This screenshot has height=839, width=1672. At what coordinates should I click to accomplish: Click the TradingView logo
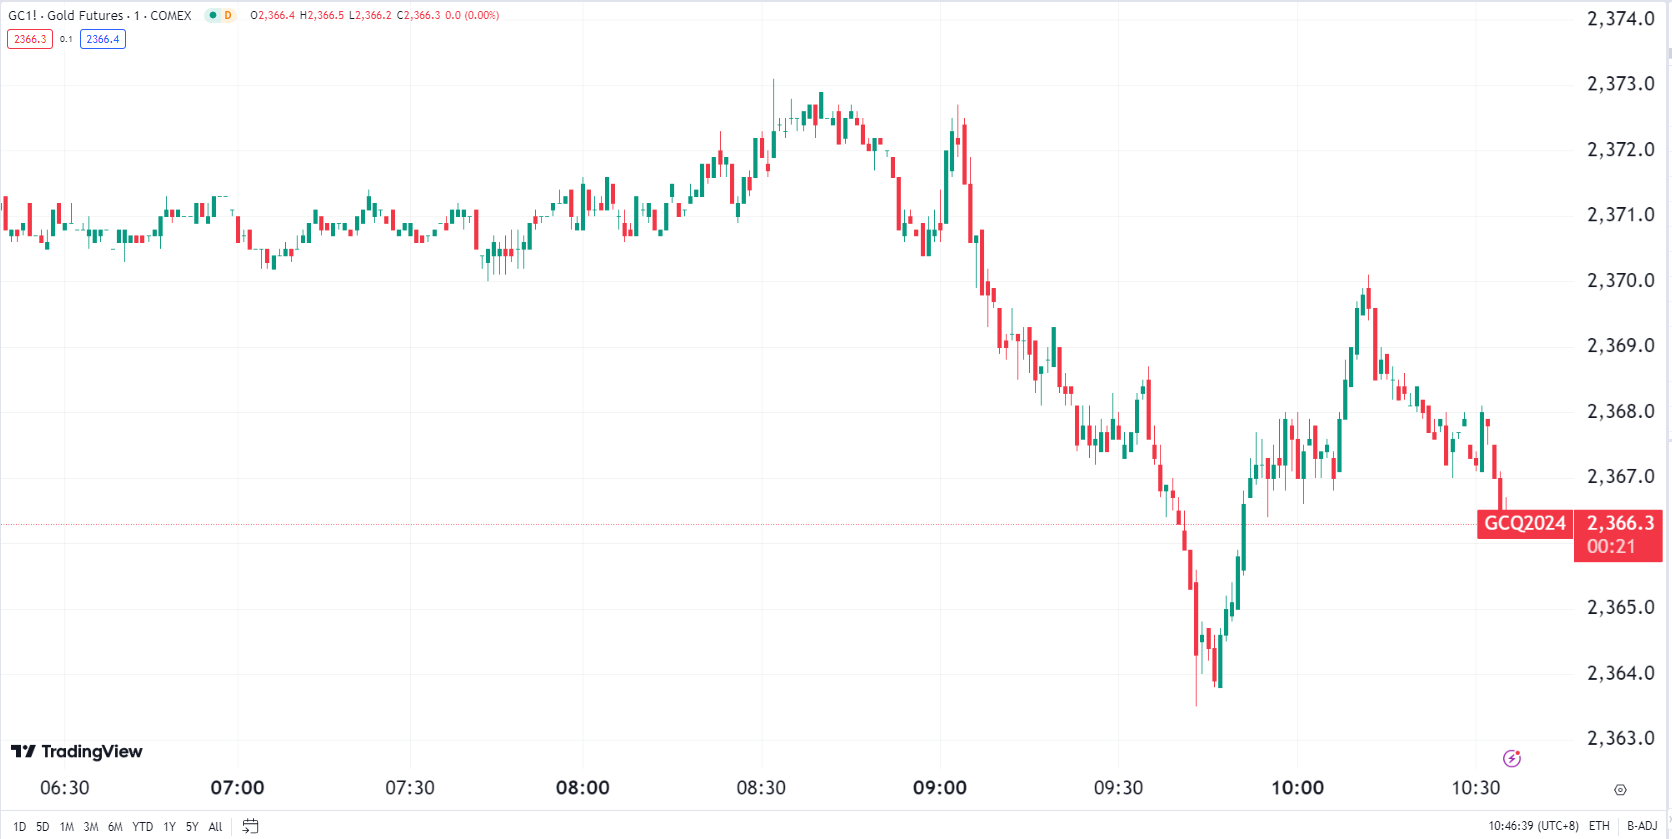pyautogui.click(x=77, y=751)
